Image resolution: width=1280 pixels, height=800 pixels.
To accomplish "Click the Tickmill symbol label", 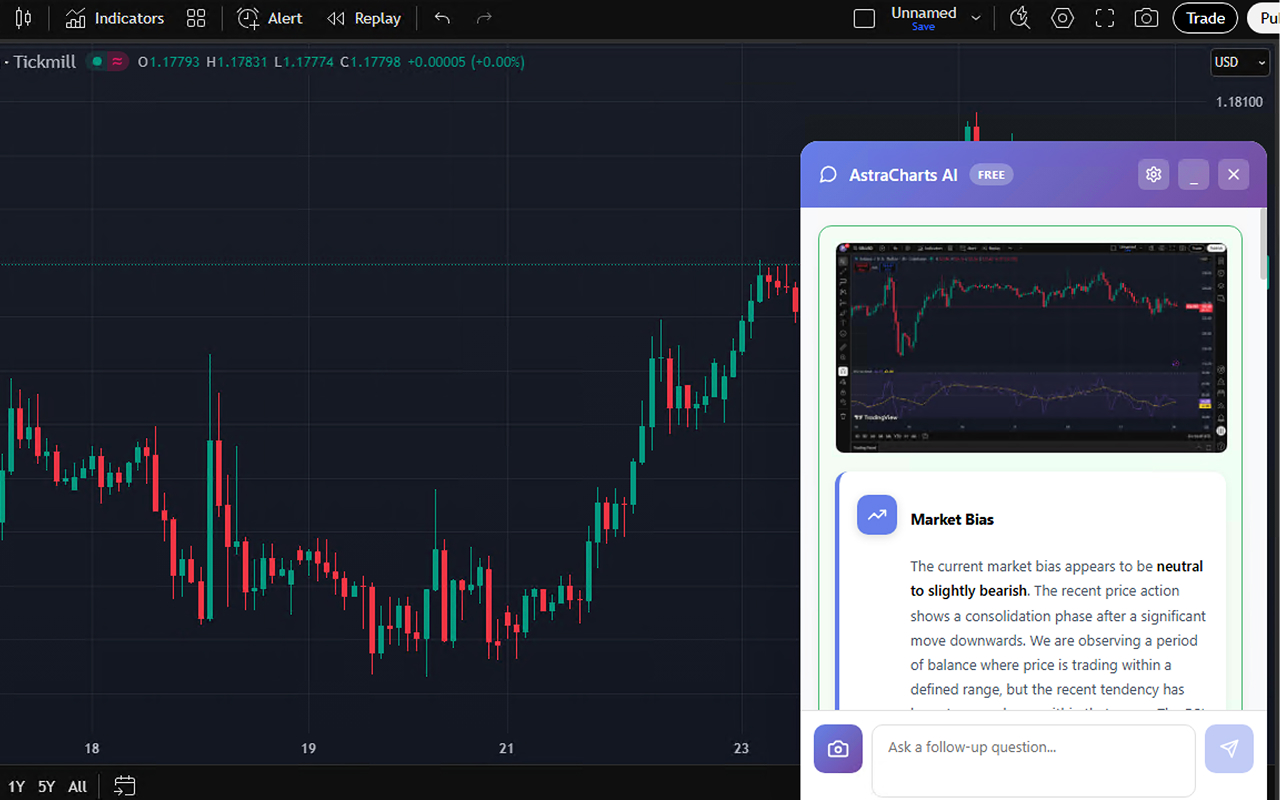I will [x=45, y=62].
